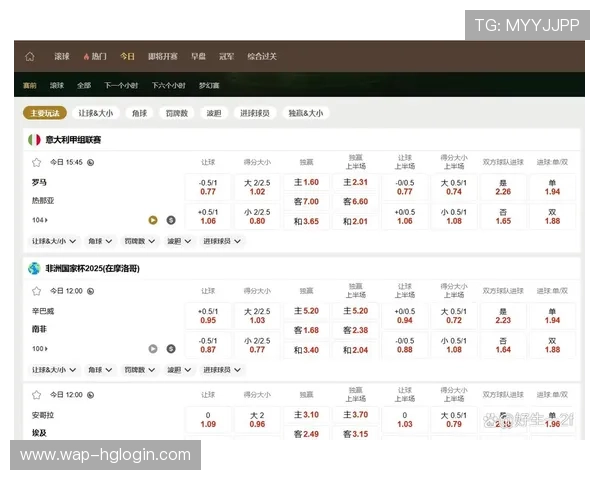Screen dimensions: 600x480
Task: Expand 100 more markets for 辛巴威 match
Action: (x=40, y=349)
